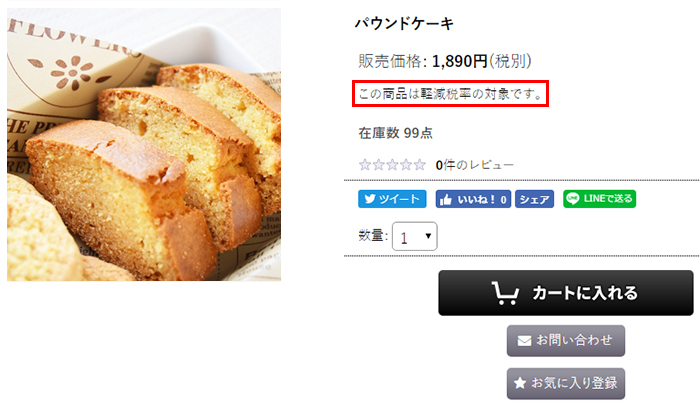Share via the シェア button
The height and width of the screenshot is (406, 700).
pyautogui.click(x=534, y=199)
